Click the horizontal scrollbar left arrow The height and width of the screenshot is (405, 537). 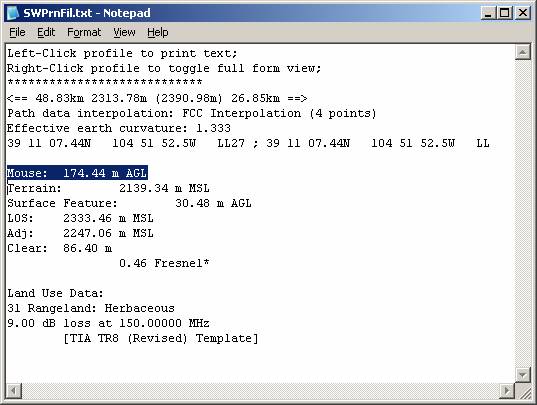click(x=14, y=390)
